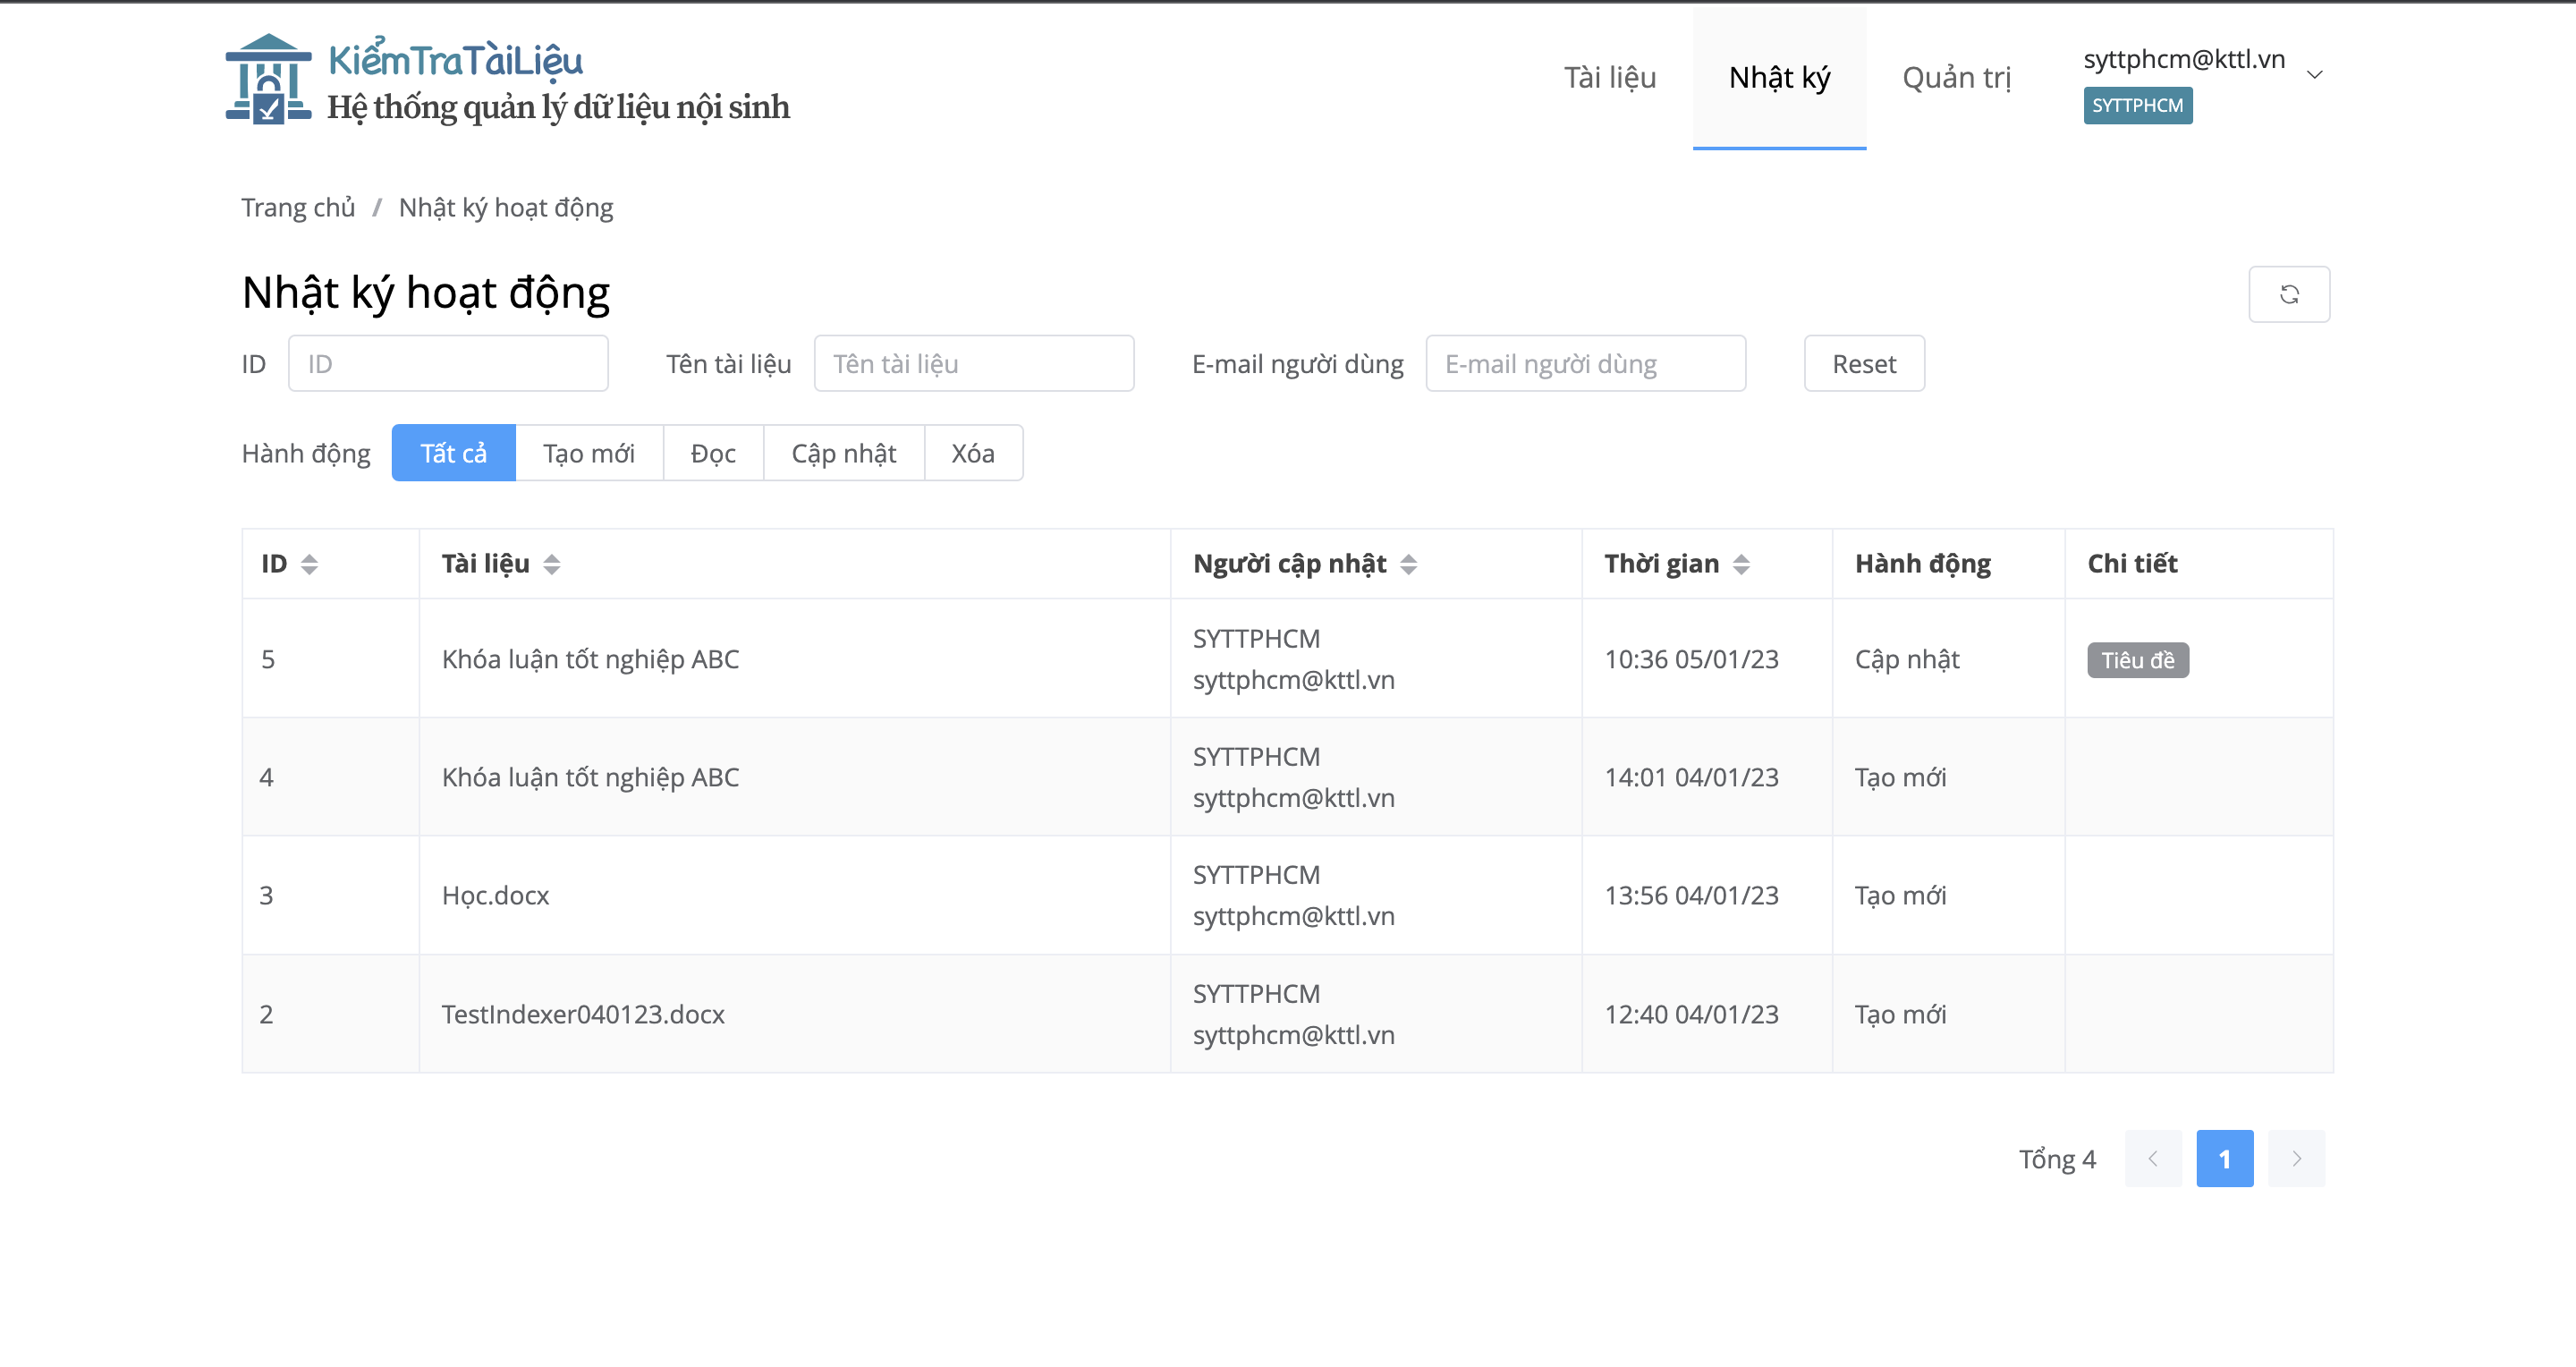Go to previous page arrow
This screenshot has width=2576, height=1367.
click(2153, 1158)
